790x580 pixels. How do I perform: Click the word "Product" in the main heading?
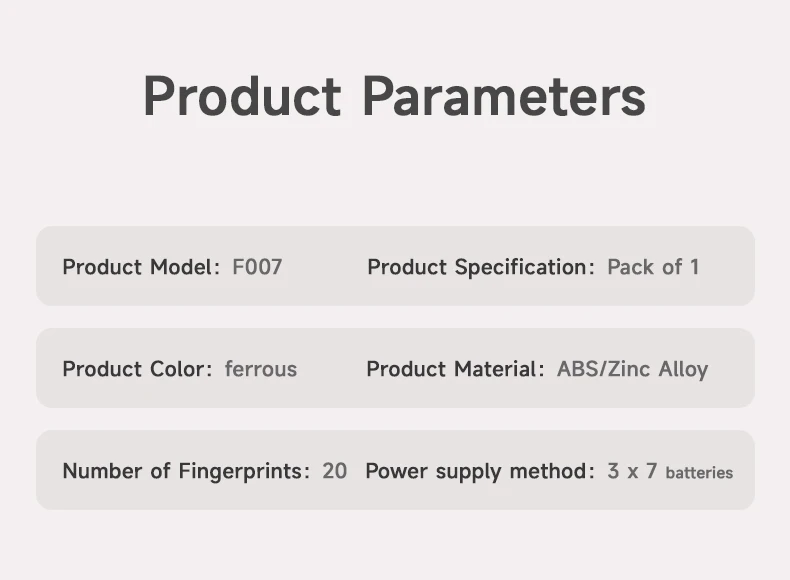tap(242, 97)
